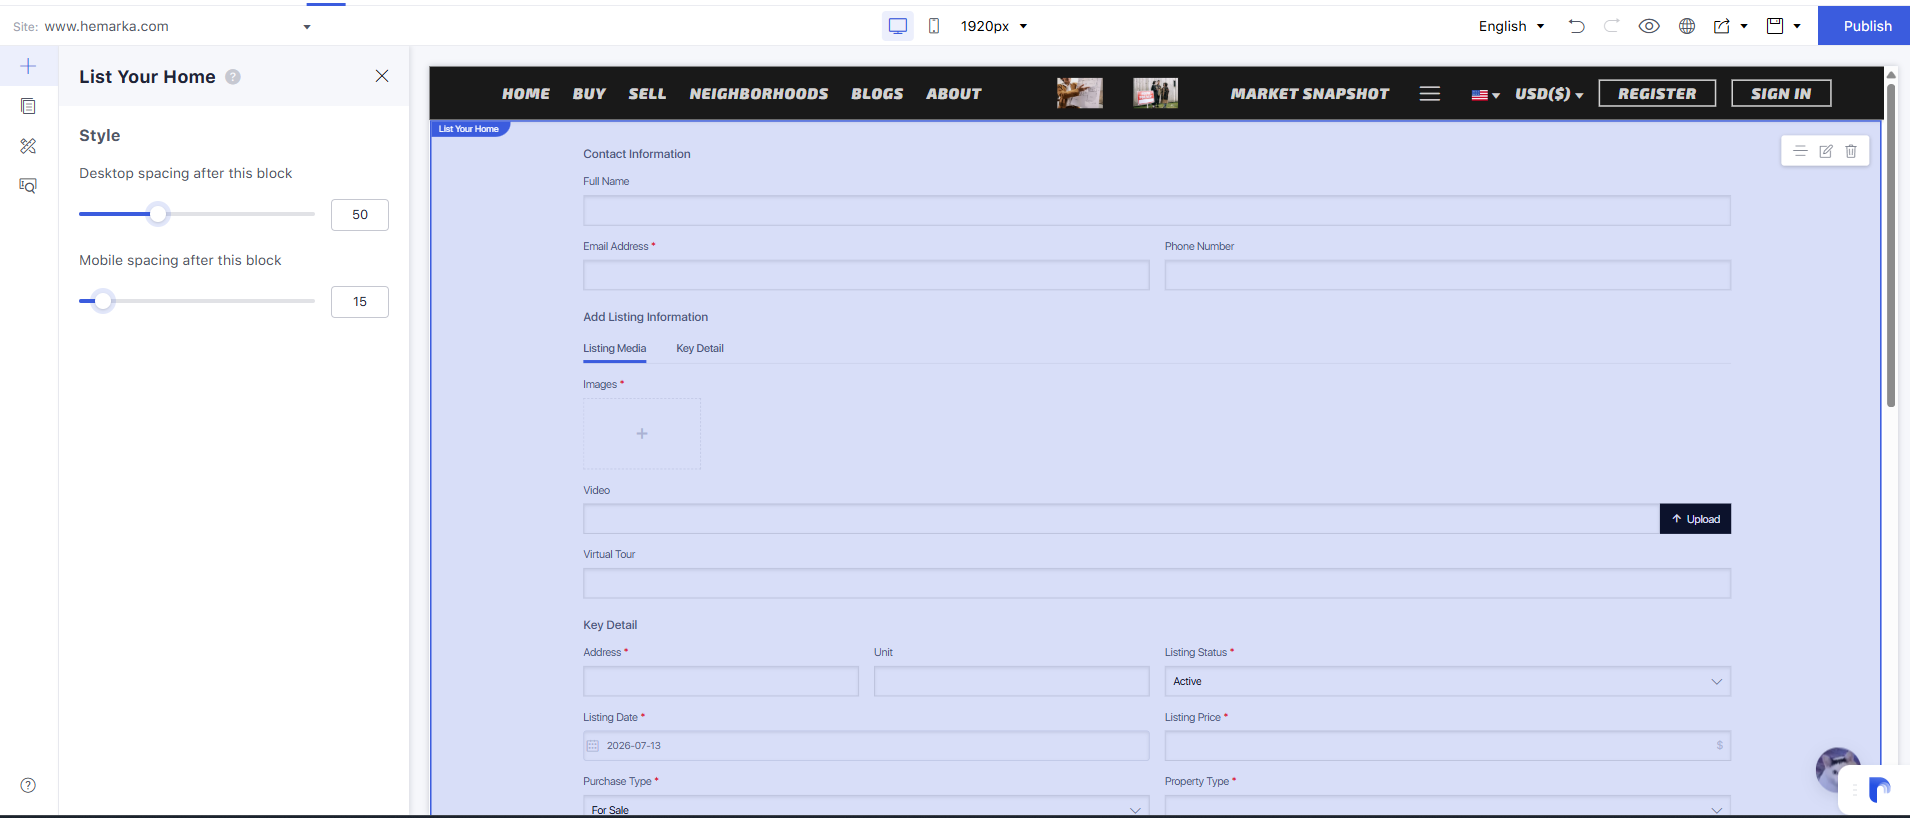Click the Unit input field
The height and width of the screenshot is (818, 1910).
[1011, 681]
